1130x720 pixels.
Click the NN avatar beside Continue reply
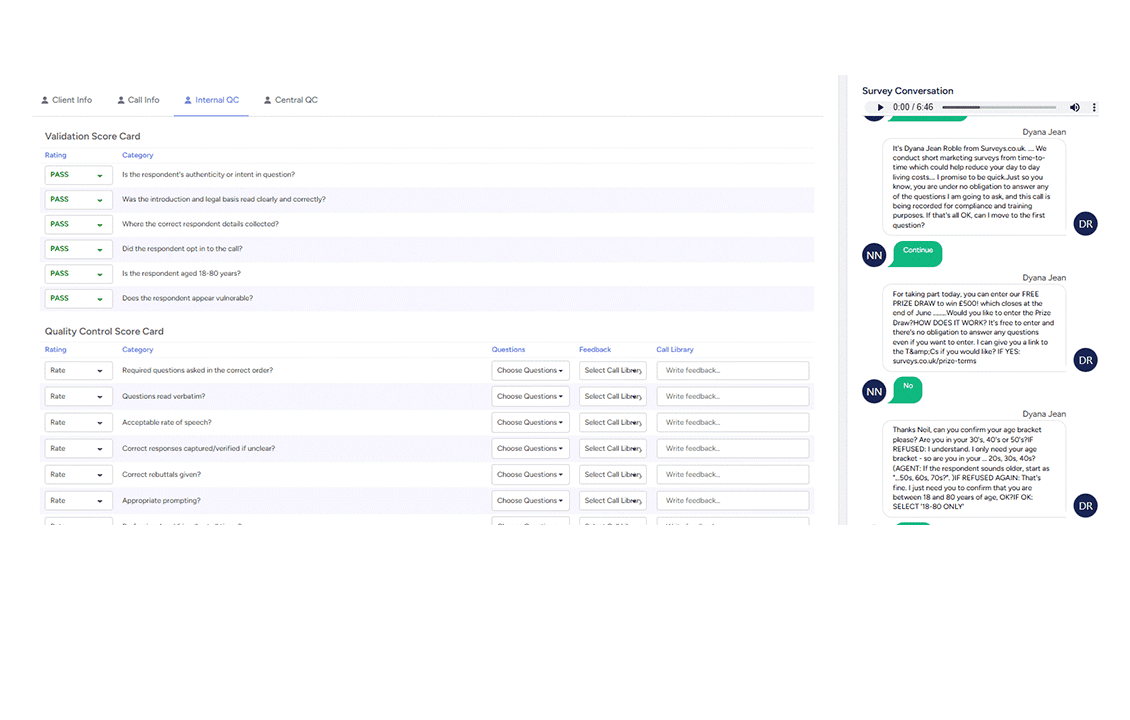click(874, 256)
